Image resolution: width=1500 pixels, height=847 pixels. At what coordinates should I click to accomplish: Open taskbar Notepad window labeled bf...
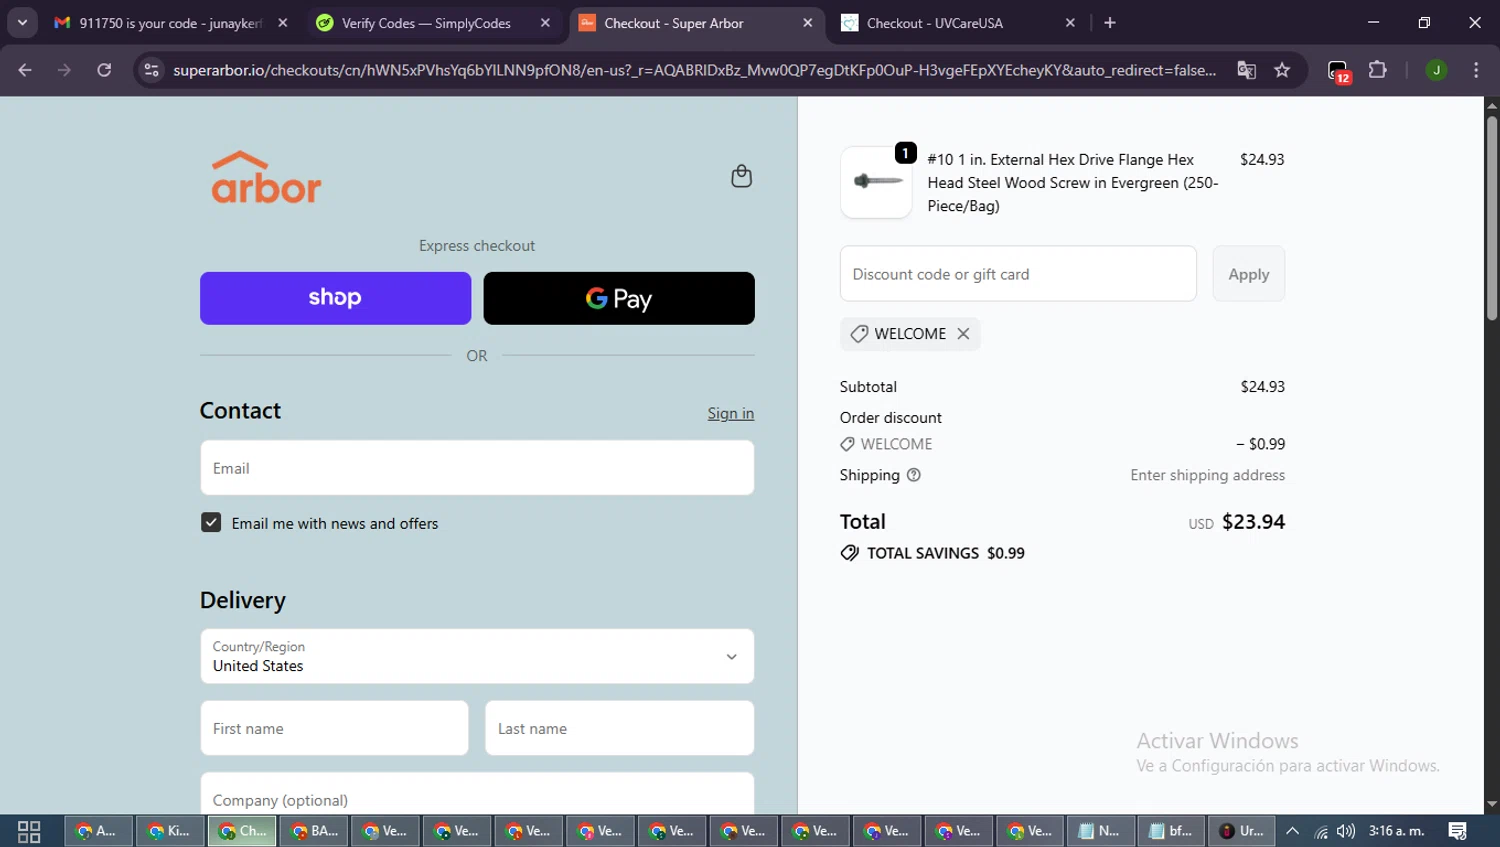point(1171,831)
